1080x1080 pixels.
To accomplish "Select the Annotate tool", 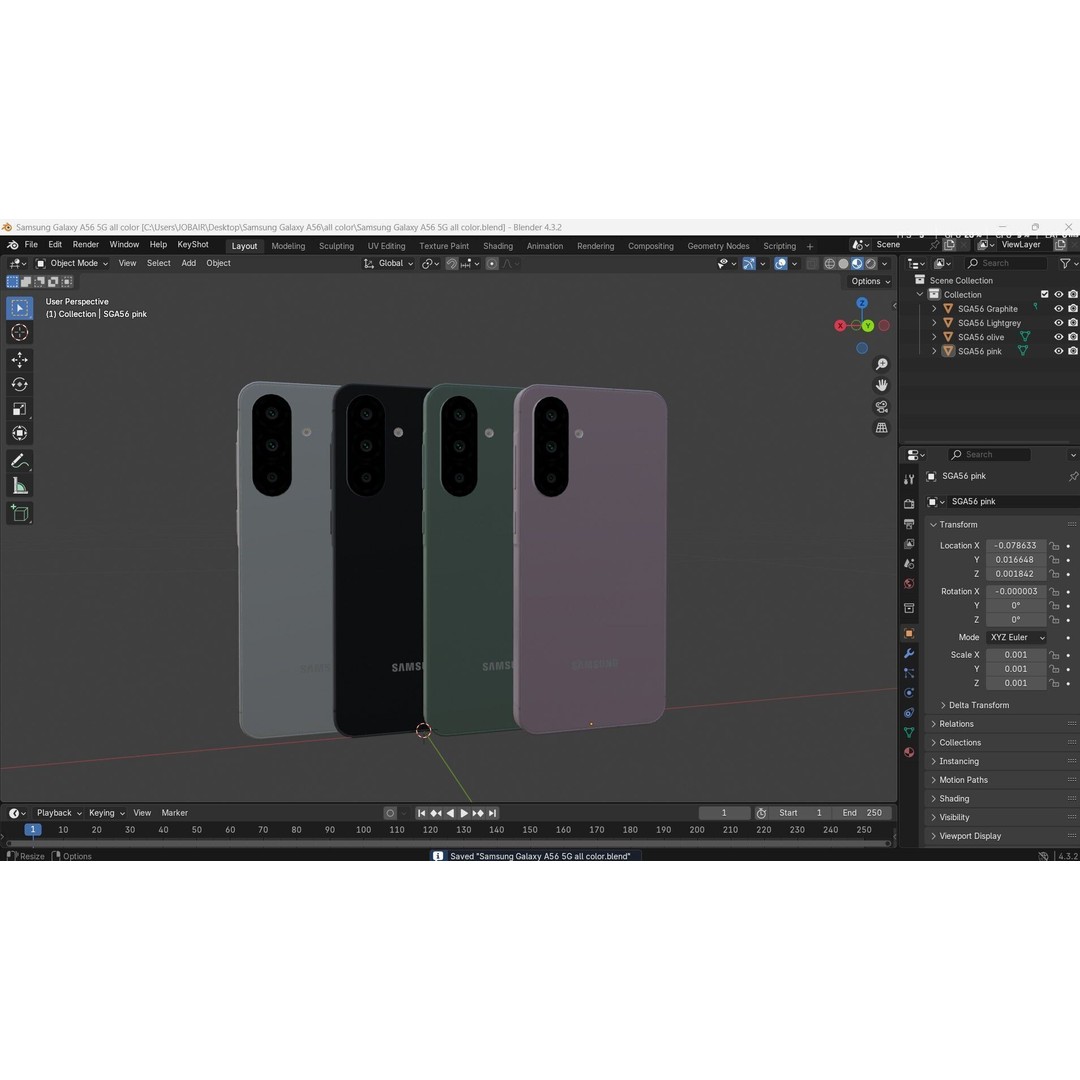I will [x=19, y=461].
